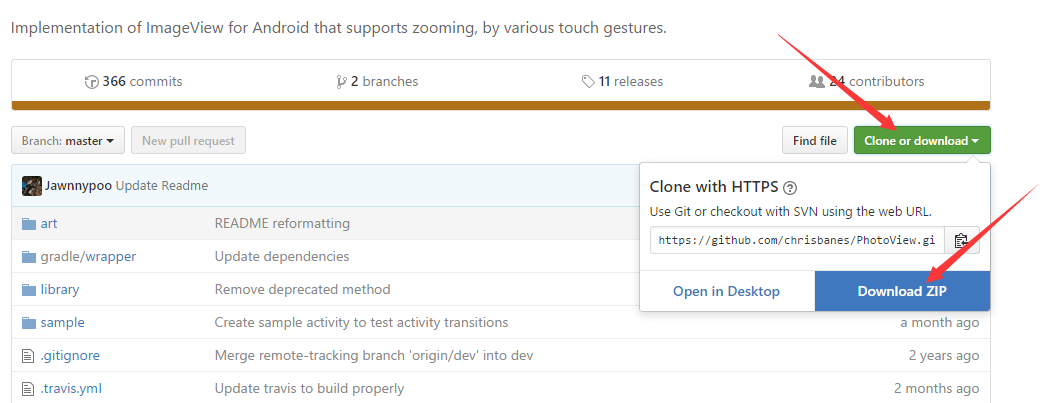Screen dimensions: 1056x403
Task: Click the clipboard copy URL icon
Action: pyautogui.click(x=961, y=240)
